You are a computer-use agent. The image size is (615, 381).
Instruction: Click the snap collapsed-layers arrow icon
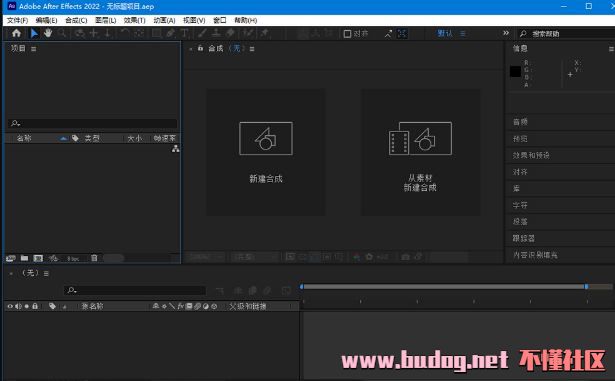coord(388,34)
